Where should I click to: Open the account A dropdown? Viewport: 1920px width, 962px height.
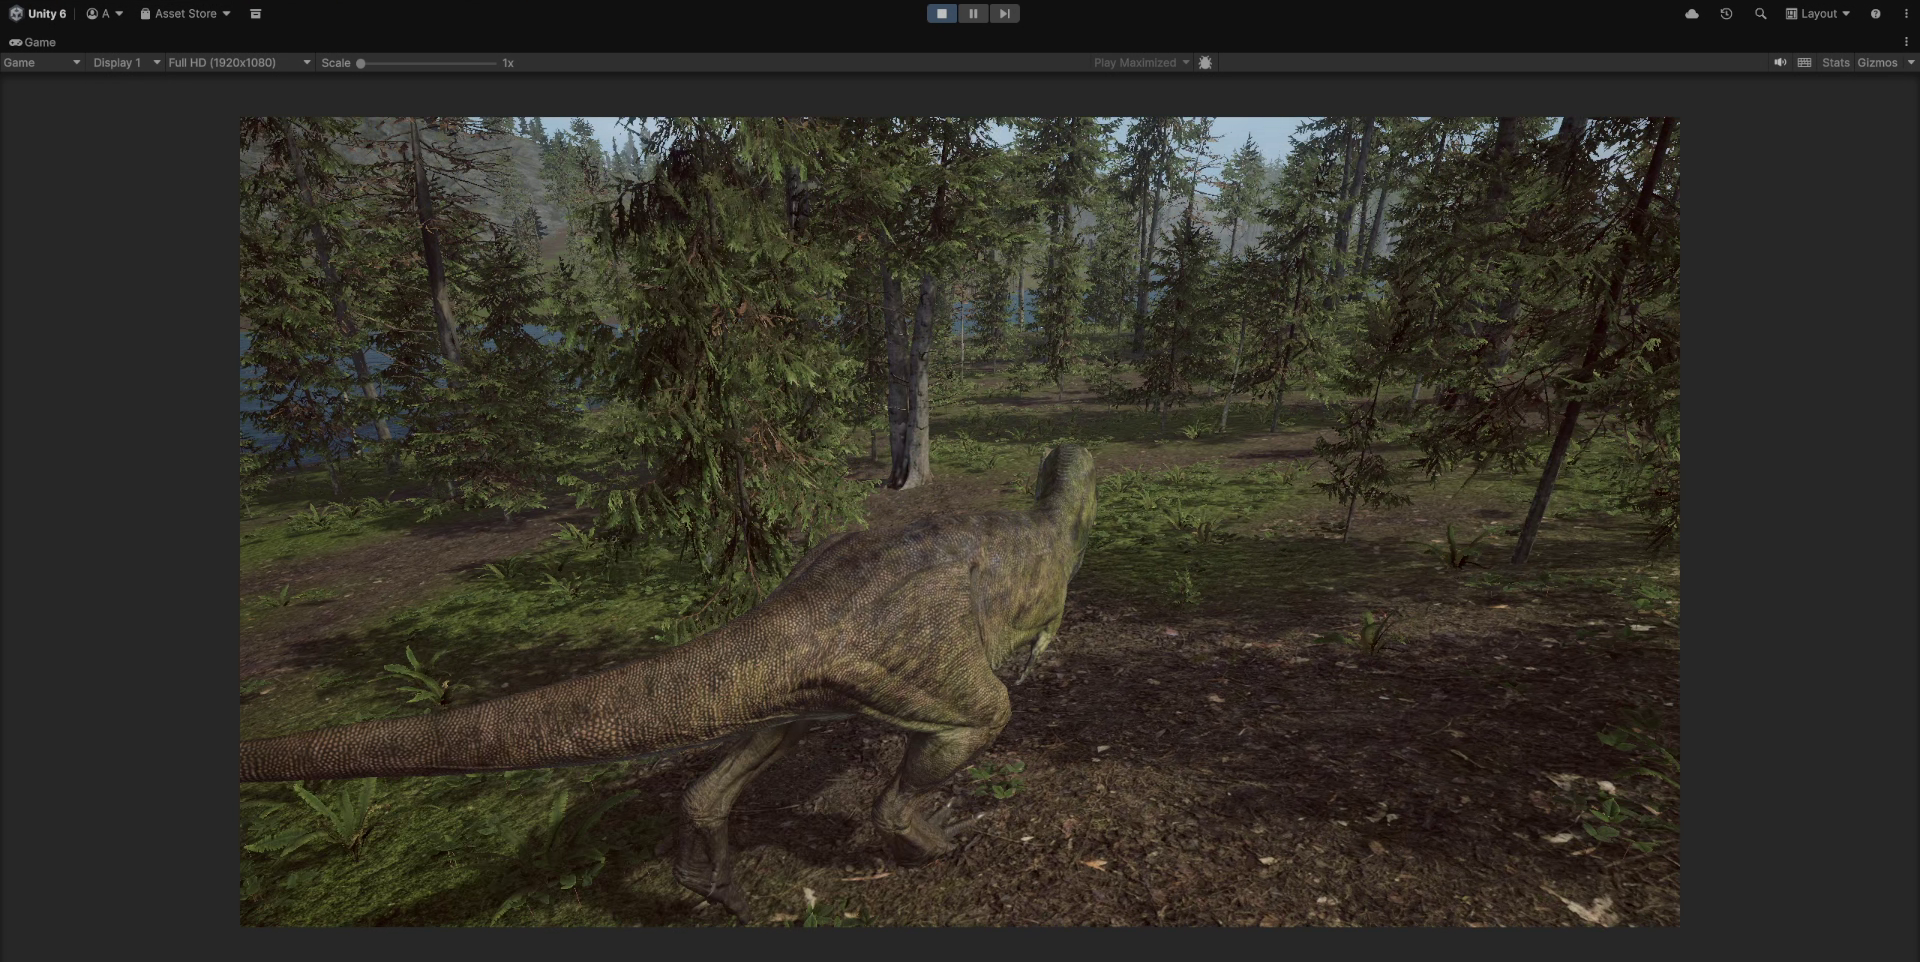(x=105, y=14)
